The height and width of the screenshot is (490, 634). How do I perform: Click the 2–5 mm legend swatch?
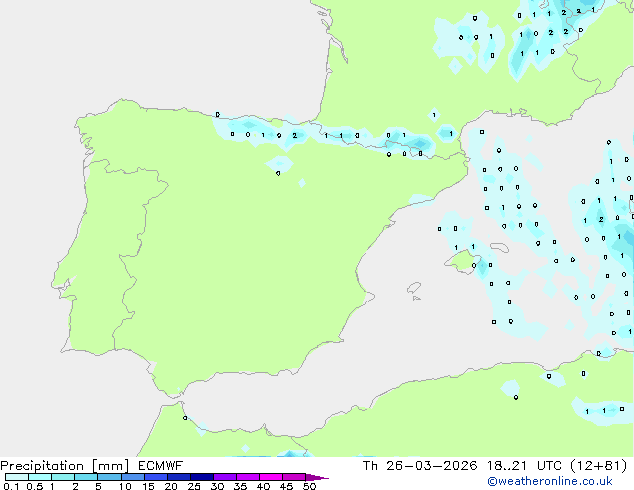click(x=86, y=477)
